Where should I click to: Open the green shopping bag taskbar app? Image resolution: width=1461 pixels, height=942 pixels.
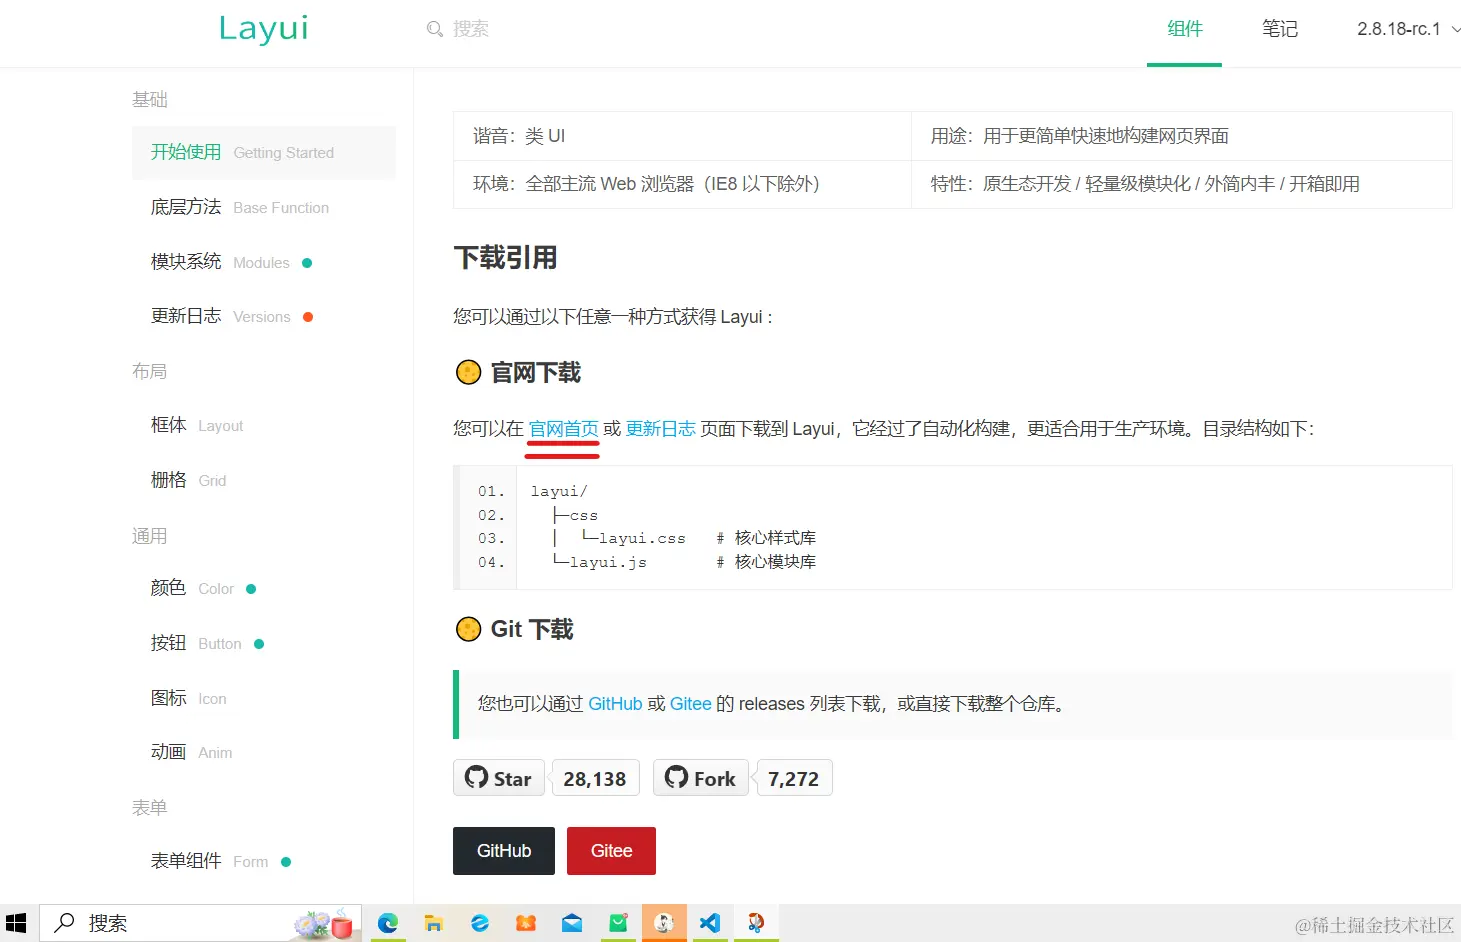coord(618,923)
